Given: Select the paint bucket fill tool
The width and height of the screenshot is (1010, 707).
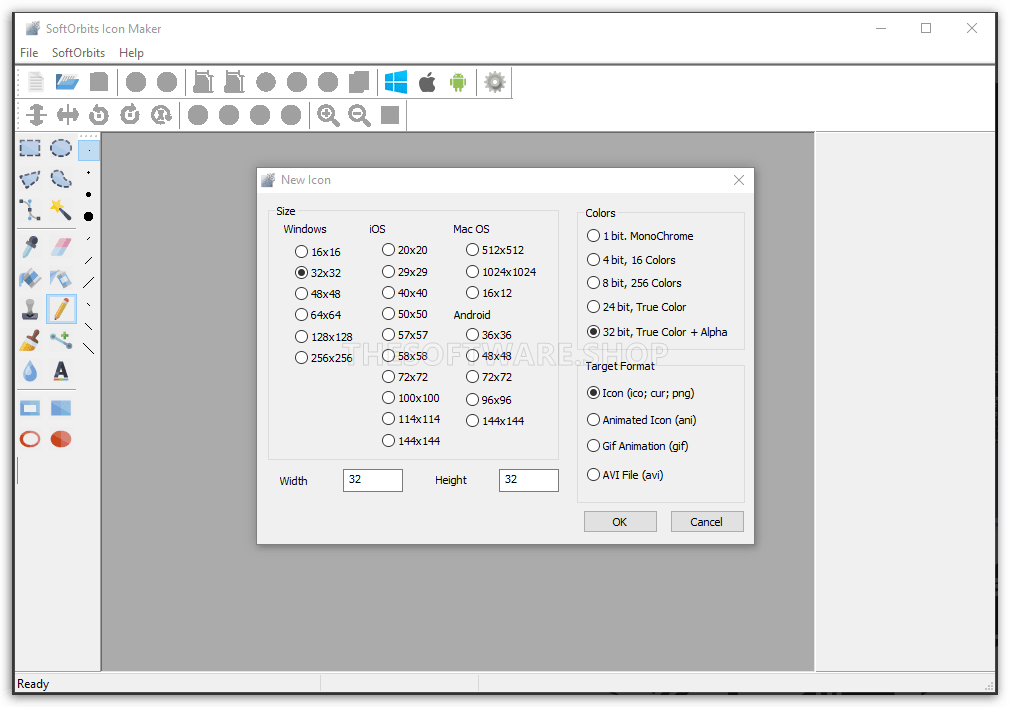Looking at the screenshot, I should coord(30,278).
